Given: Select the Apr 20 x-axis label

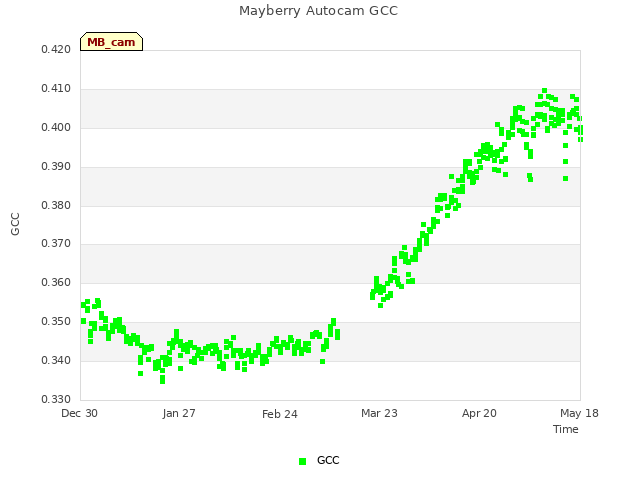Looking at the screenshot, I should 479,413.
